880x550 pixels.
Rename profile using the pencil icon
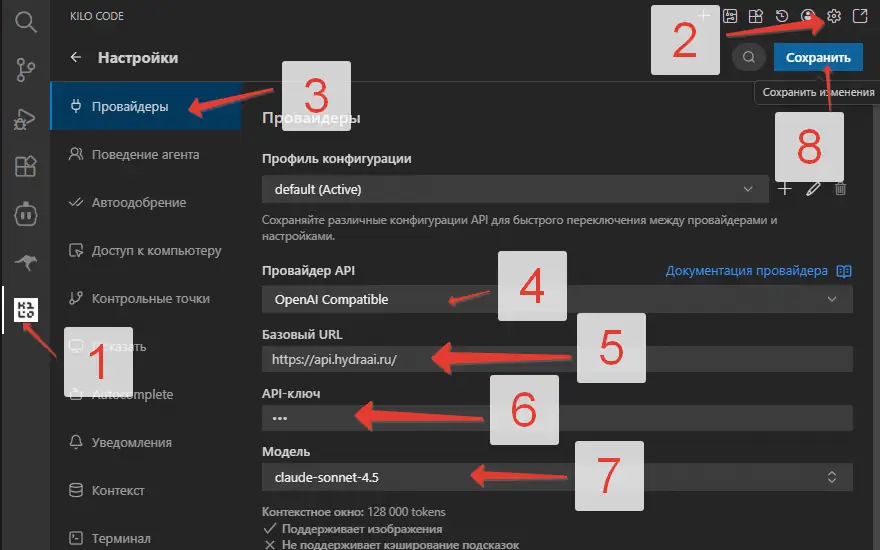[x=813, y=188]
